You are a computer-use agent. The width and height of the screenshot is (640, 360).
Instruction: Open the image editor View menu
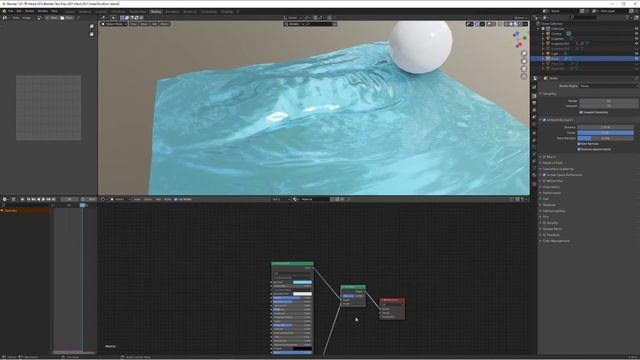tap(16, 18)
